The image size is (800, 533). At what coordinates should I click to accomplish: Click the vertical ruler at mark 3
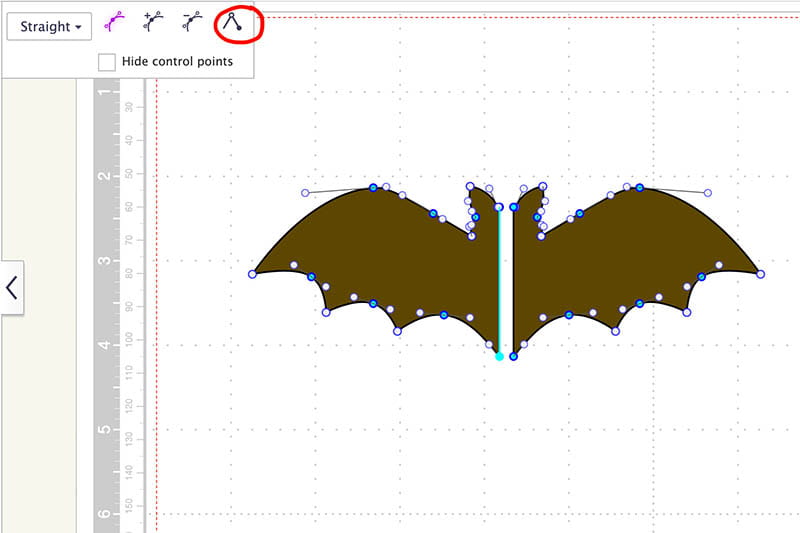105,261
